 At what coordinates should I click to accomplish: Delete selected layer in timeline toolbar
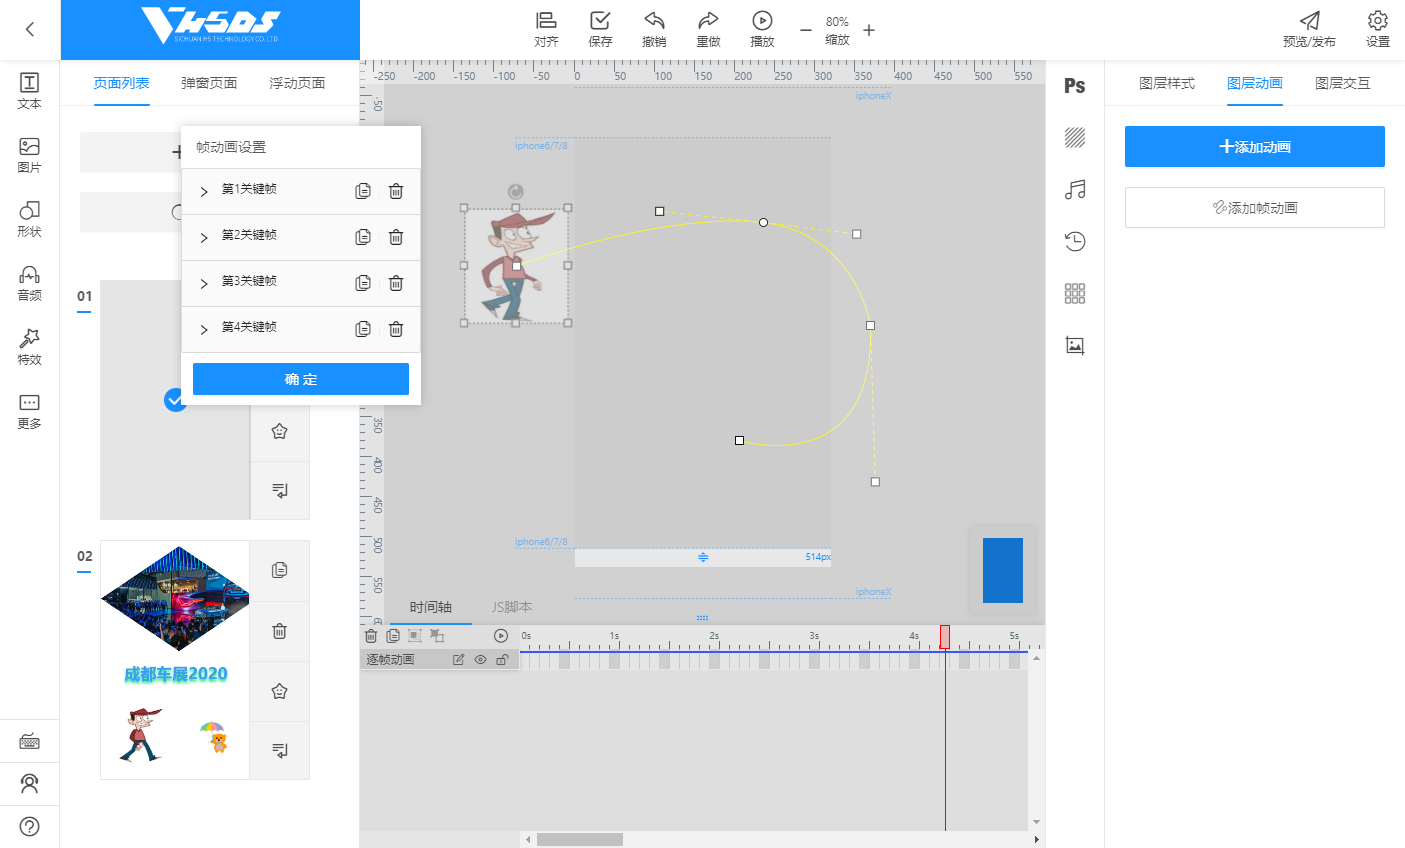(371, 636)
